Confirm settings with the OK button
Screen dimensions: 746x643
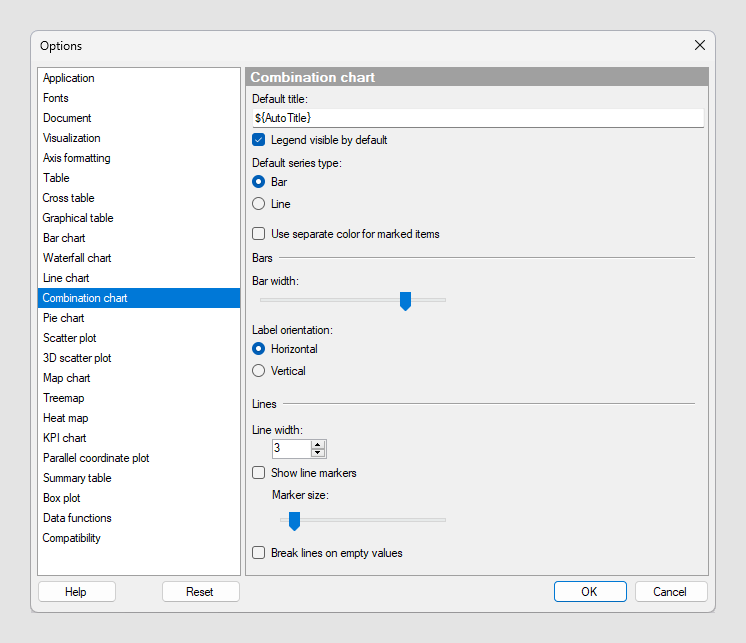(590, 592)
